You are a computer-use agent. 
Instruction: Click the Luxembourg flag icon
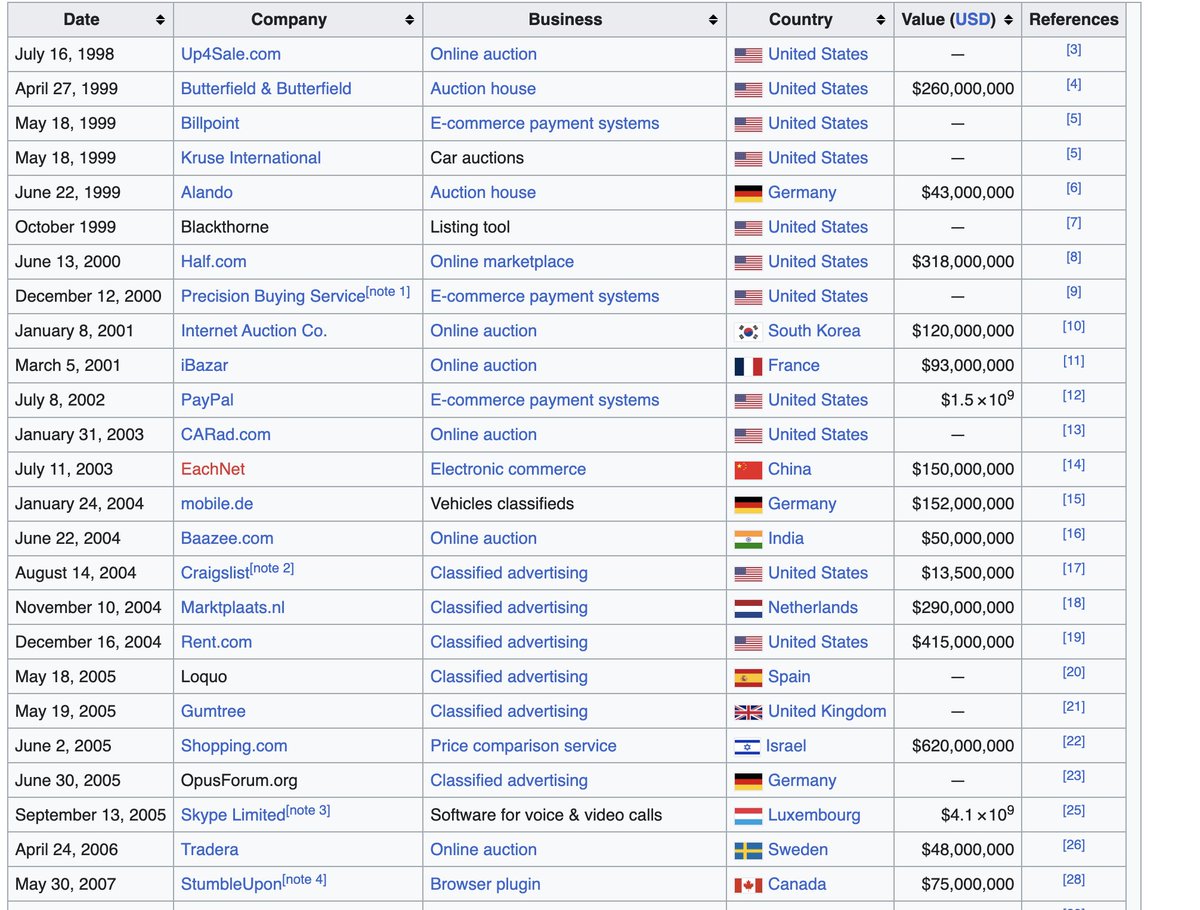(x=748, y=815)
